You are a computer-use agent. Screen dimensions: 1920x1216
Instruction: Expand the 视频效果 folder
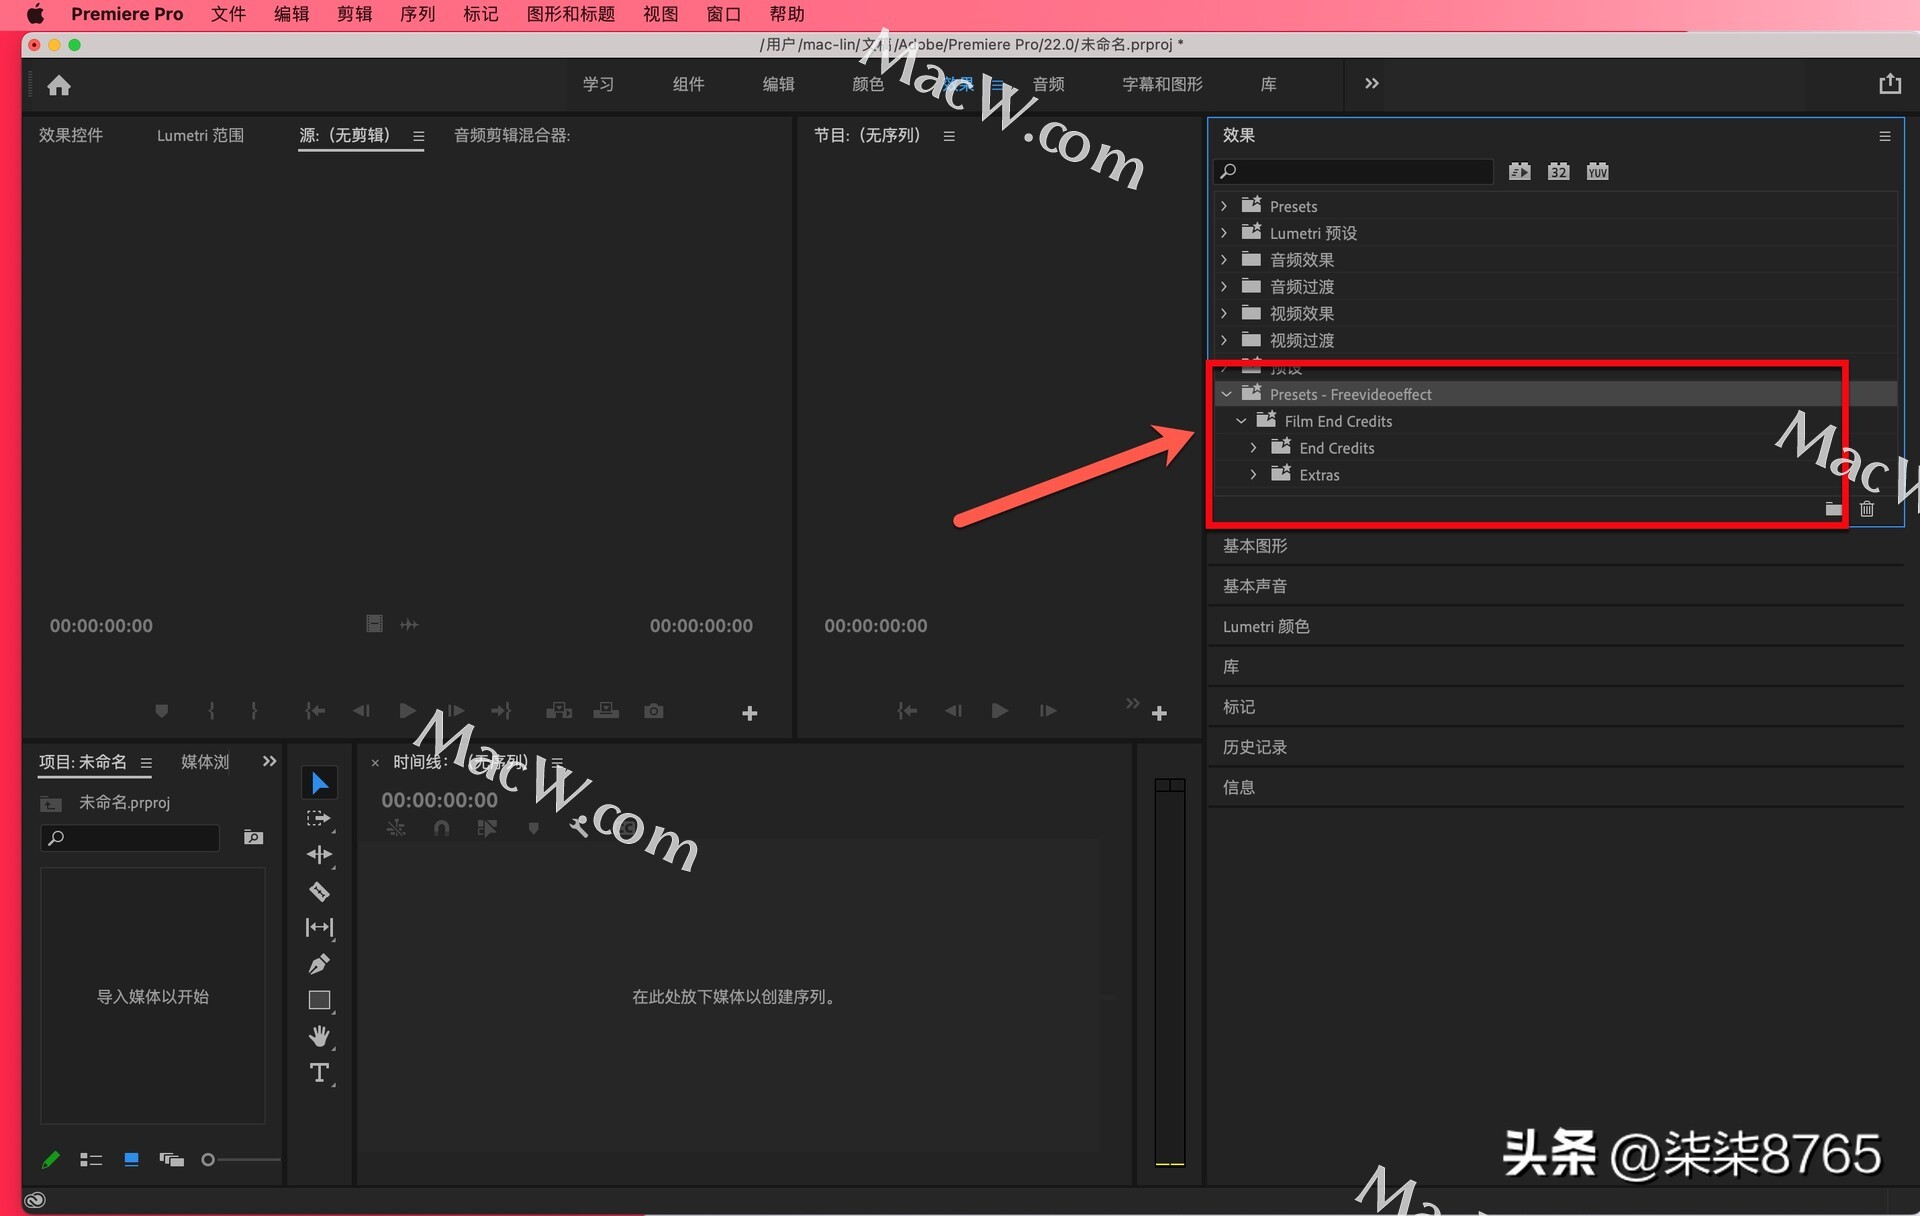tap(1224, 314)
